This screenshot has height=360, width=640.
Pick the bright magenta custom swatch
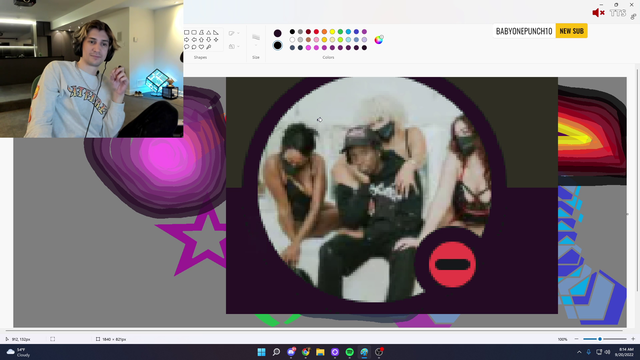coord(308,48)
